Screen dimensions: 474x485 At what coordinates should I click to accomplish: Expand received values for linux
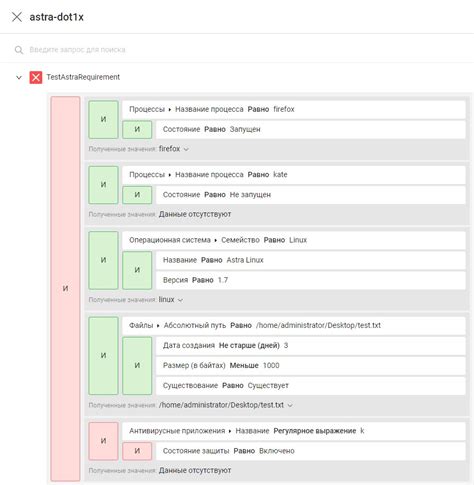click(x=180, y=300)
